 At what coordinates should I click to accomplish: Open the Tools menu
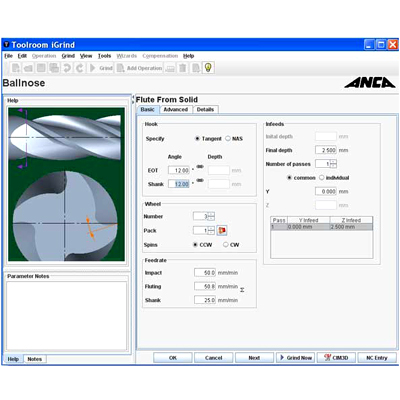(x=104, y=56)
